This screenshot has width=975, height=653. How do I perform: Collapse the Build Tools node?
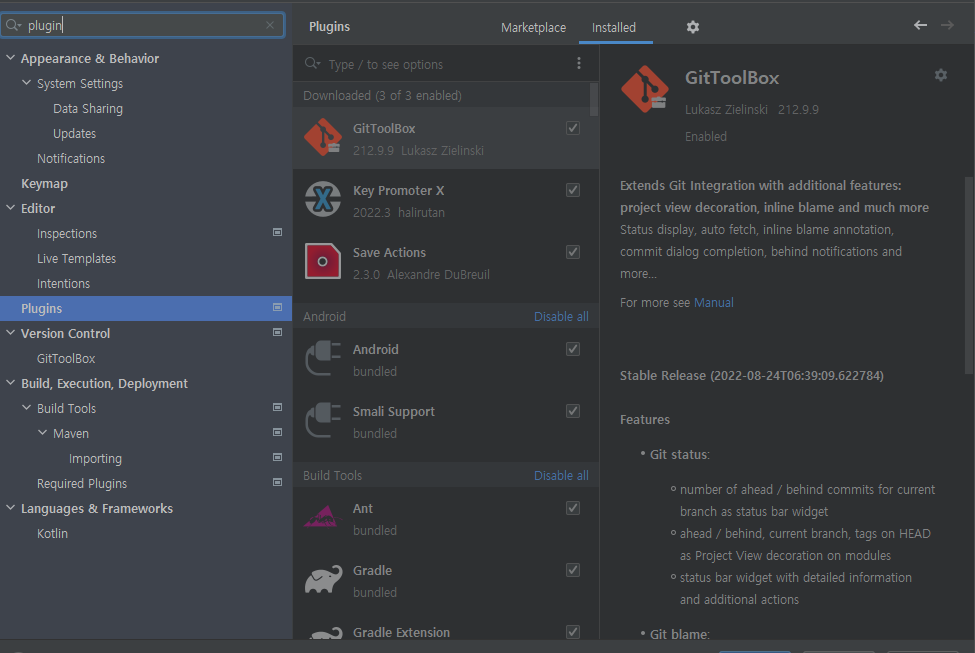click(27, 408)
